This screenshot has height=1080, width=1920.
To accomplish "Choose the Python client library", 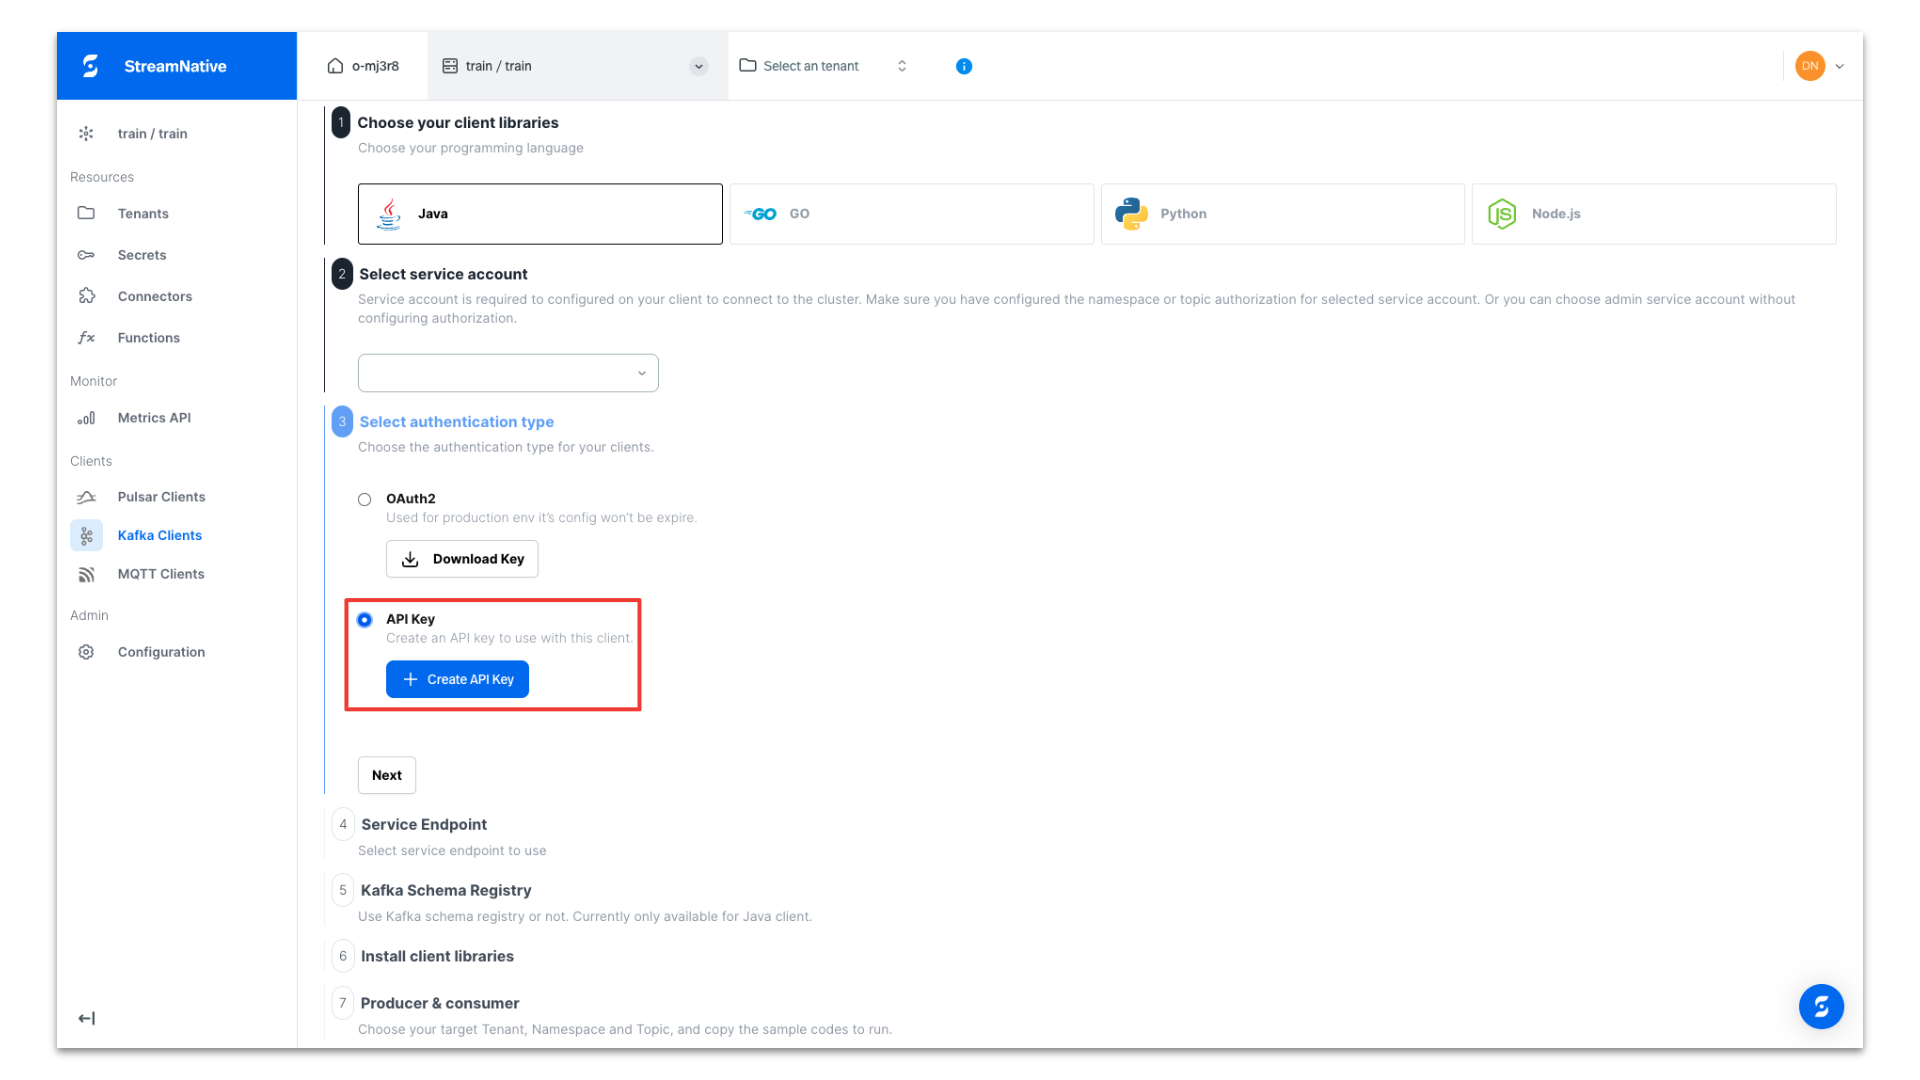I will point(1282,213).
